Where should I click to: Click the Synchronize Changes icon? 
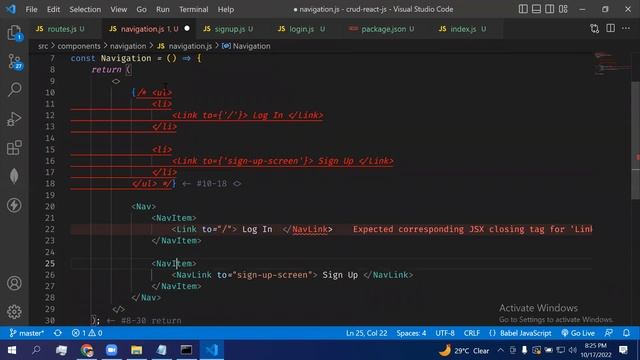click(58, 333)
